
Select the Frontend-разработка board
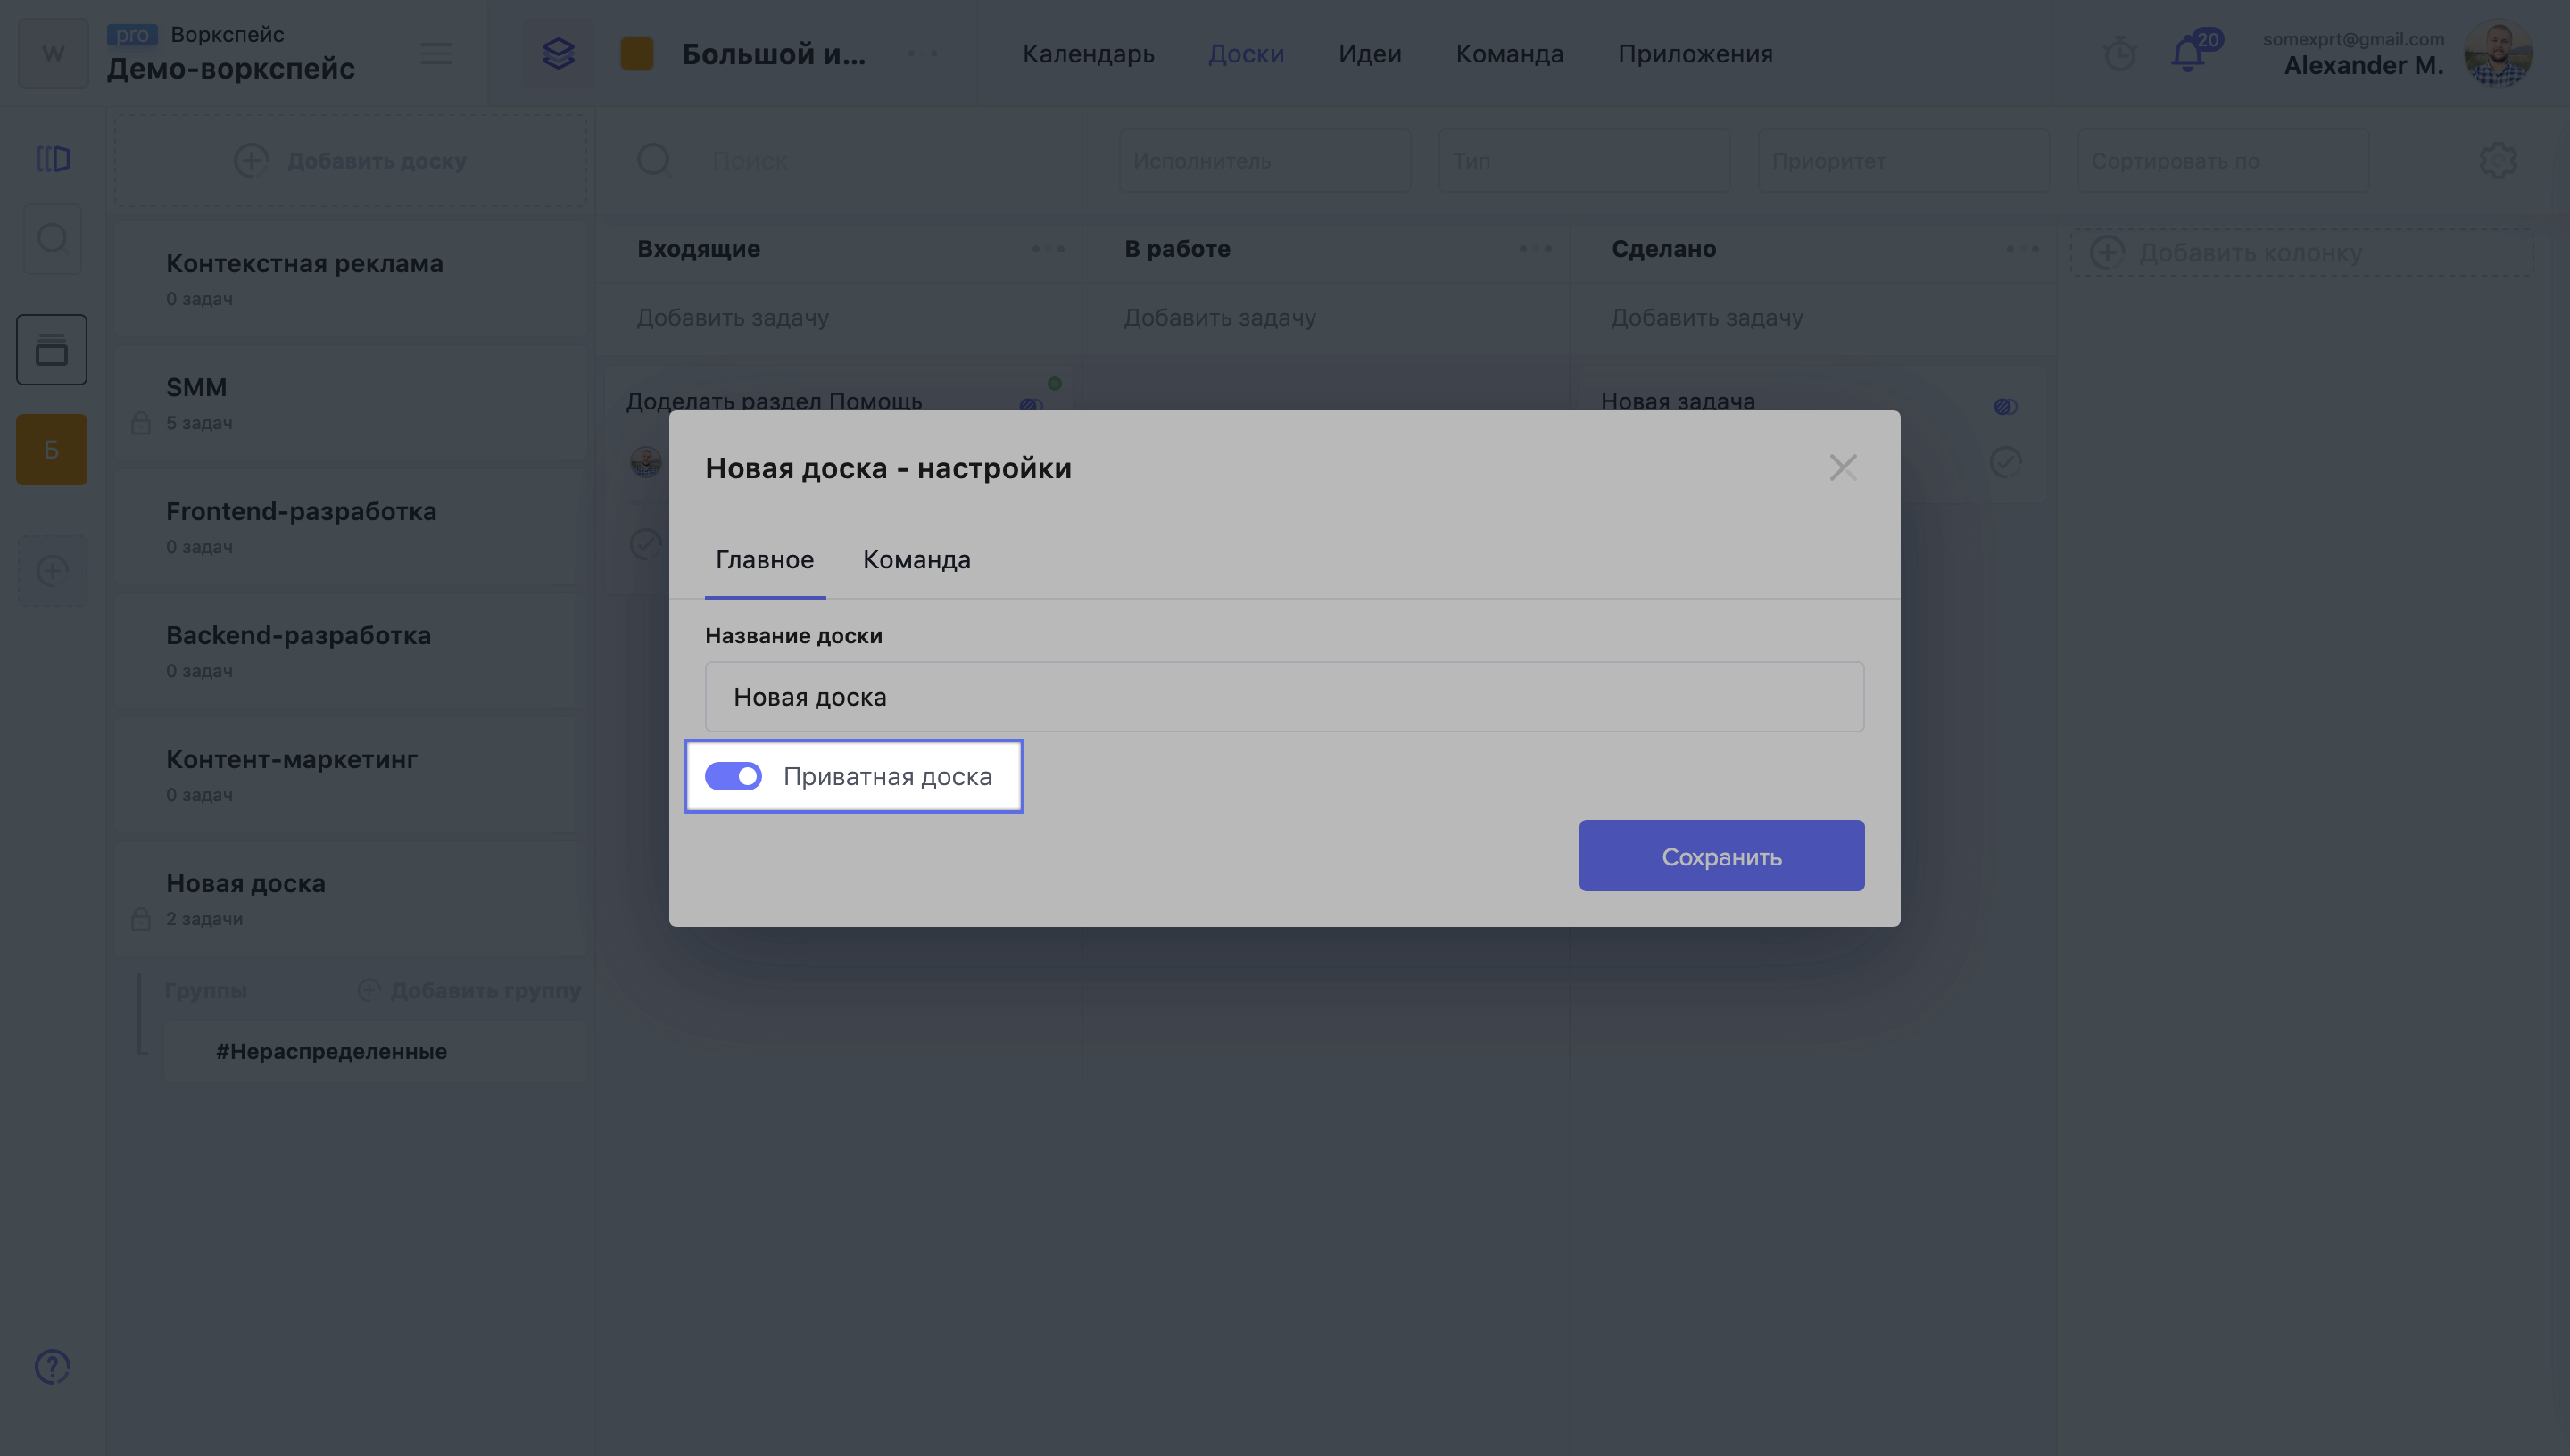pos(350,527)
